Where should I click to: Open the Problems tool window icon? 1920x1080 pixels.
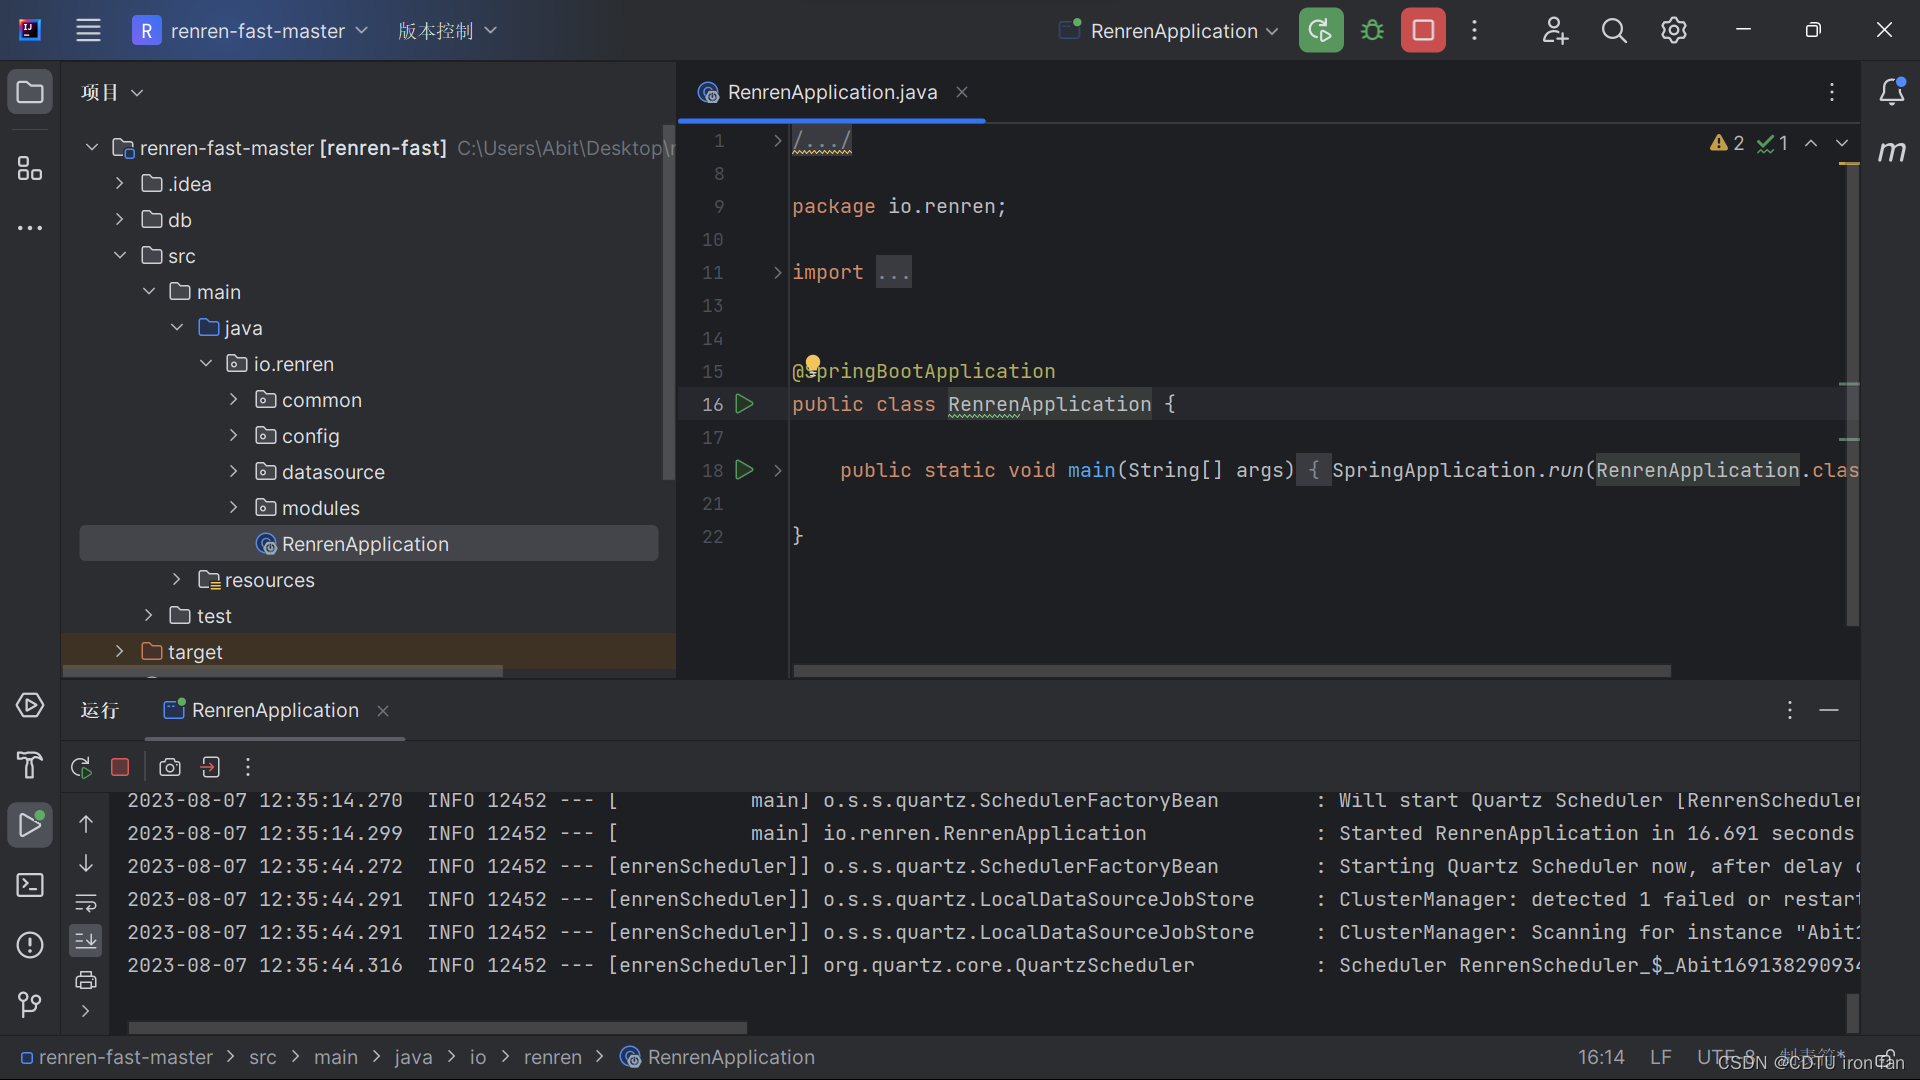point(30,945)
